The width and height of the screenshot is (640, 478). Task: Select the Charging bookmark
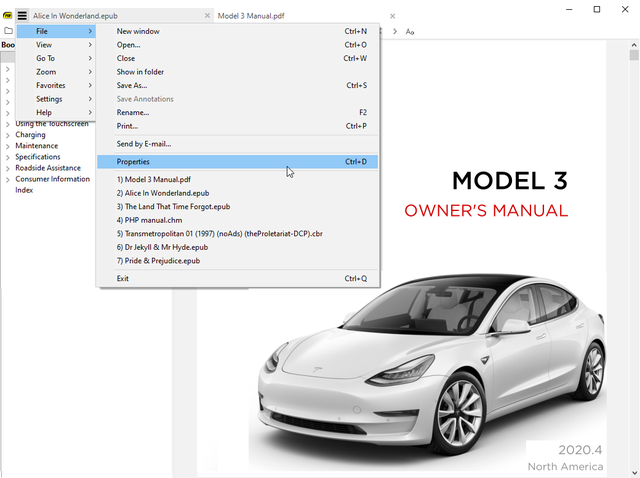[x=30, y=134]
